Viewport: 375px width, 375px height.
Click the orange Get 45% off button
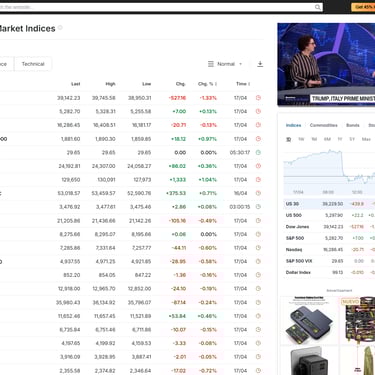(x=363, y=7)
